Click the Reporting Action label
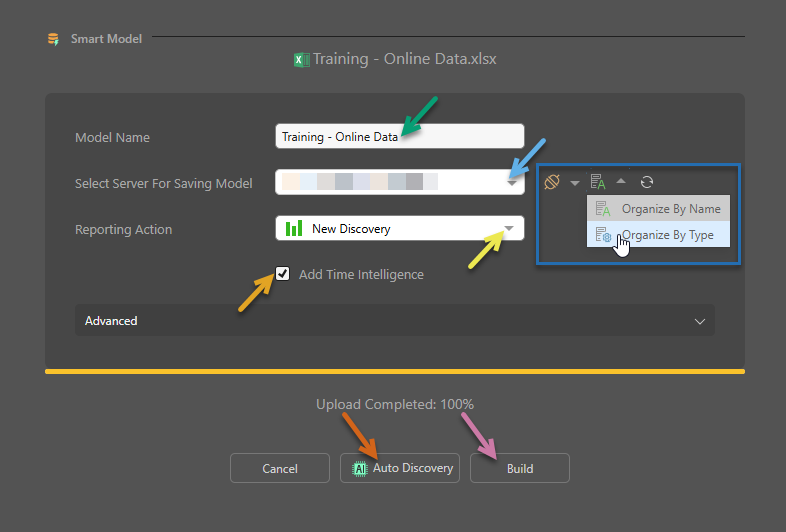786x532 pixels. click(123, 229)
